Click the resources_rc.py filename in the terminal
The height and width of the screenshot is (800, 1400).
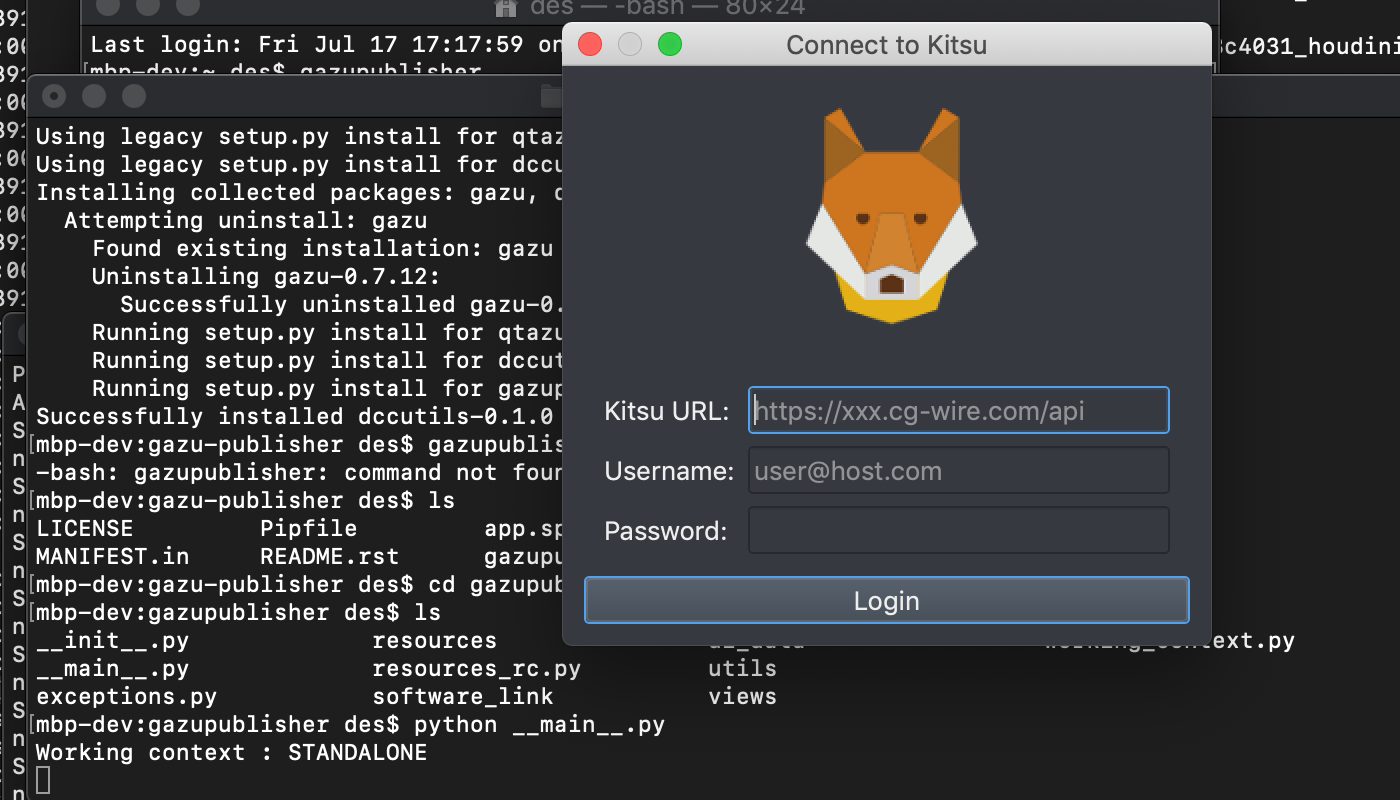tap(477, 668)
